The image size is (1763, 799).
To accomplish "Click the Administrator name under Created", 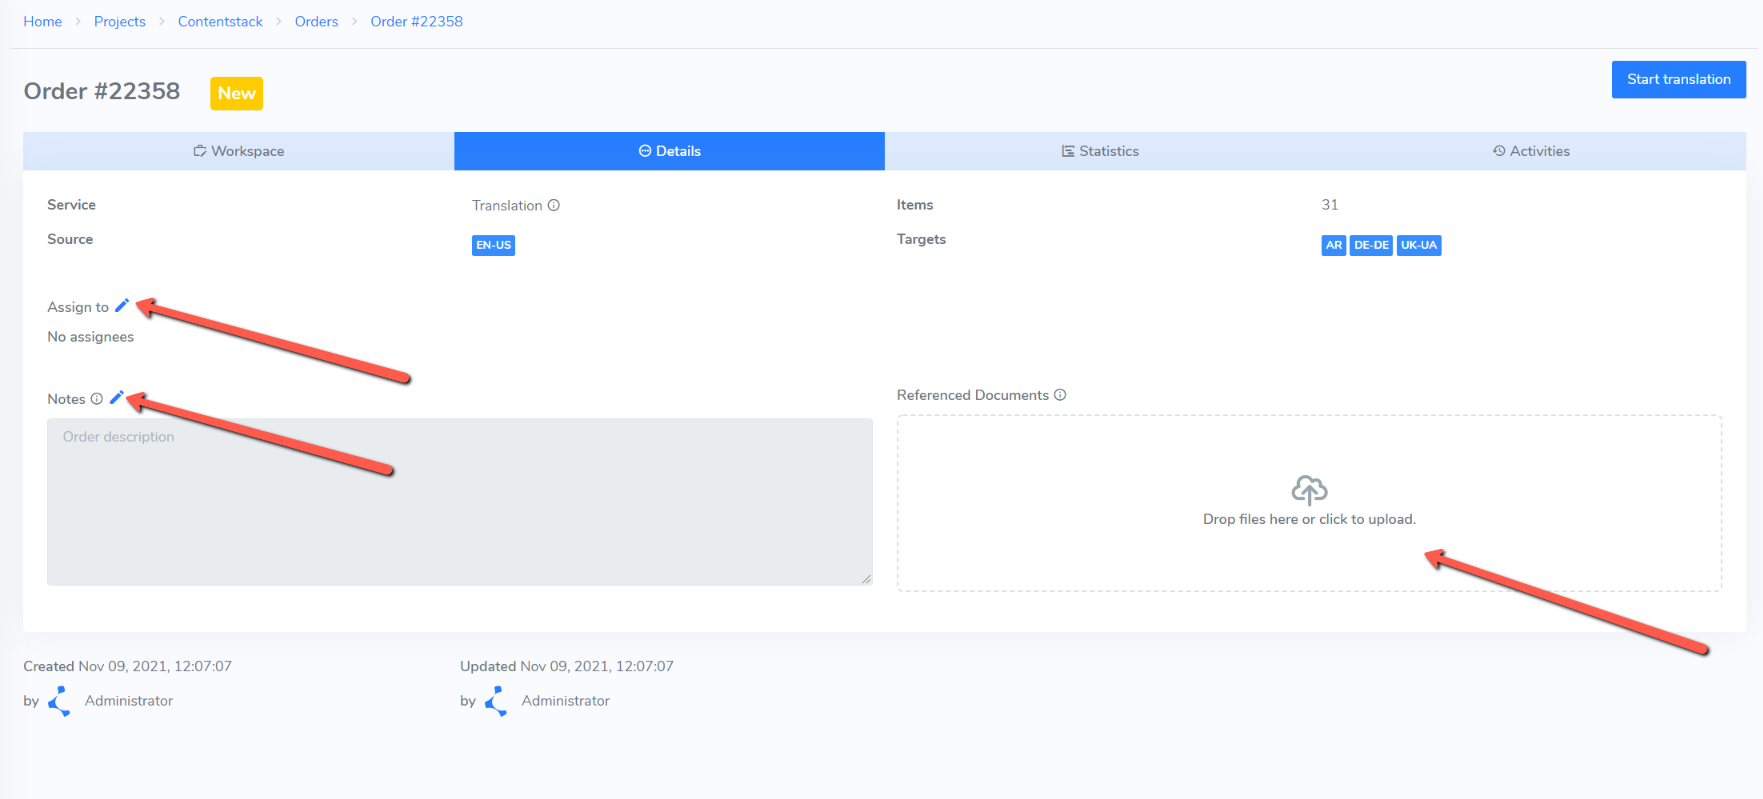I will click(129, 701).
